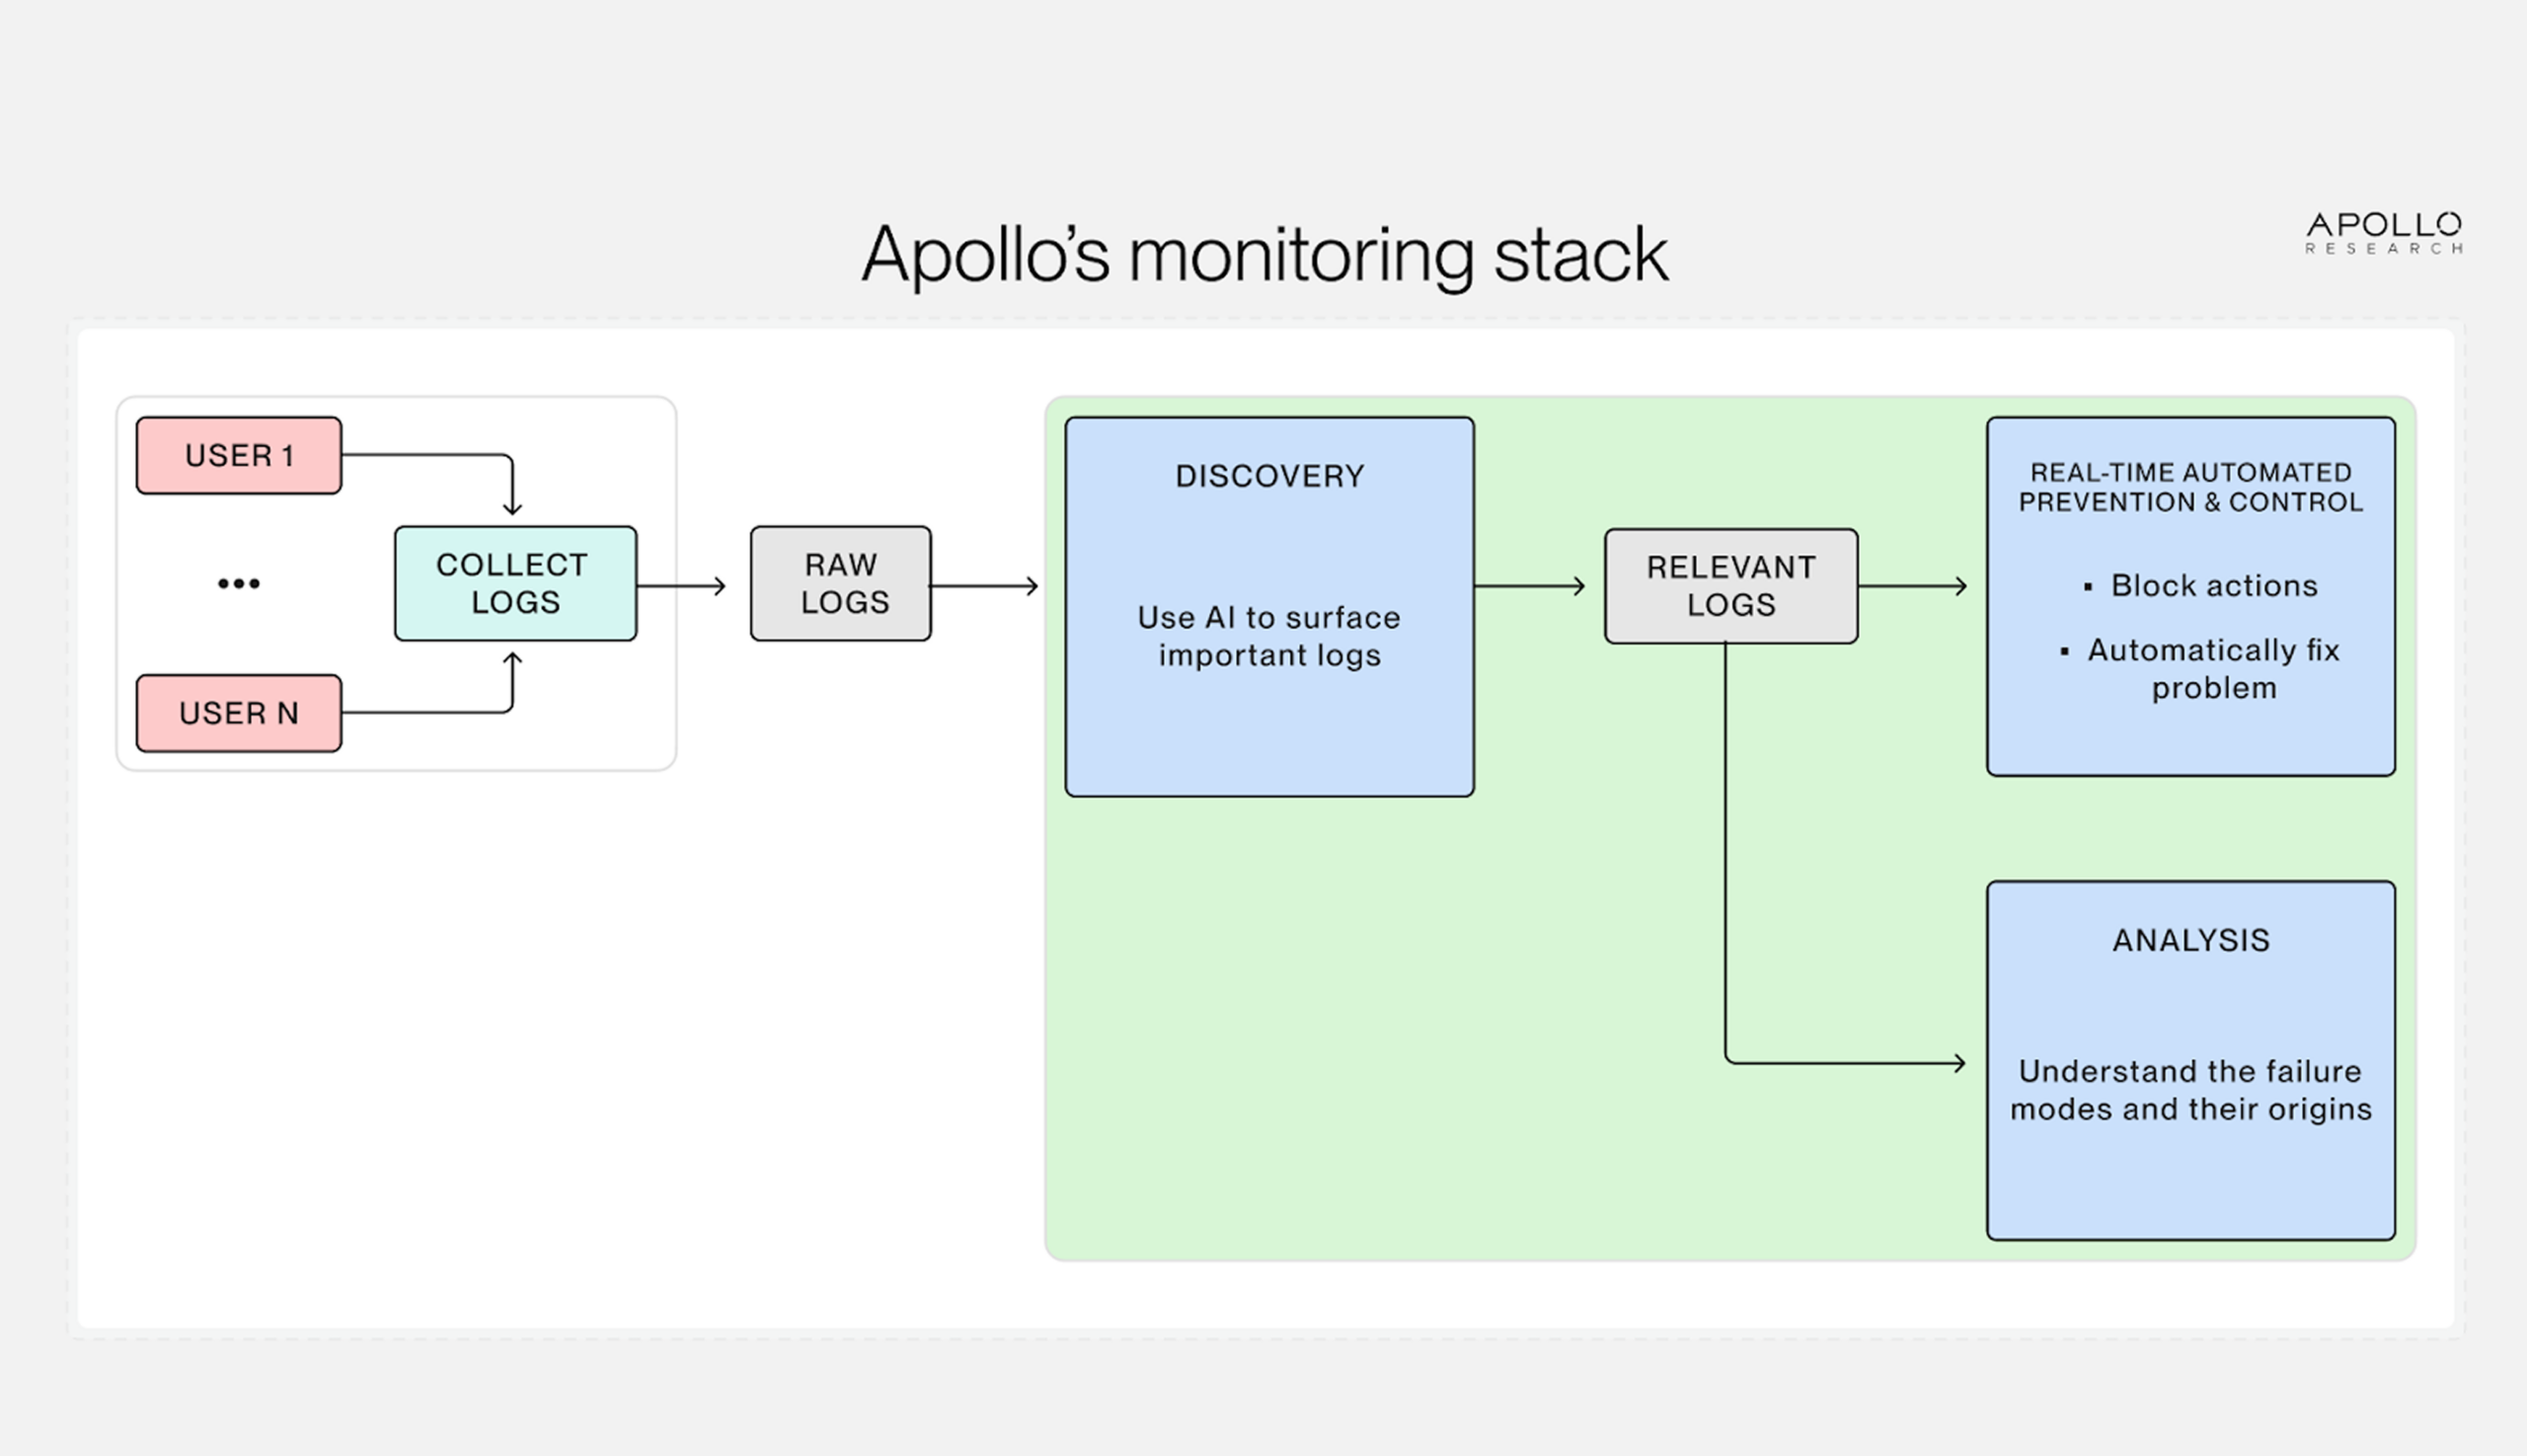Click the arrow from RAW LOGS to DISCOVERY
The image size is (2527, 1456).
pyautogui.click(x=987, y=585)
